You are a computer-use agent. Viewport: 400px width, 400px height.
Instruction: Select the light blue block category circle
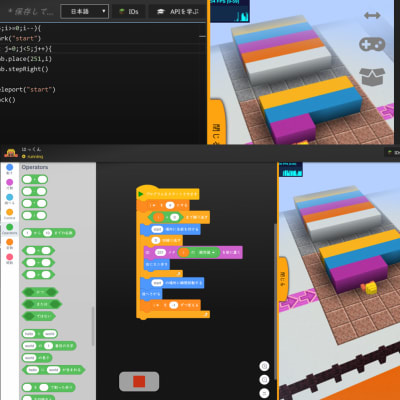(x=10, y=197)
